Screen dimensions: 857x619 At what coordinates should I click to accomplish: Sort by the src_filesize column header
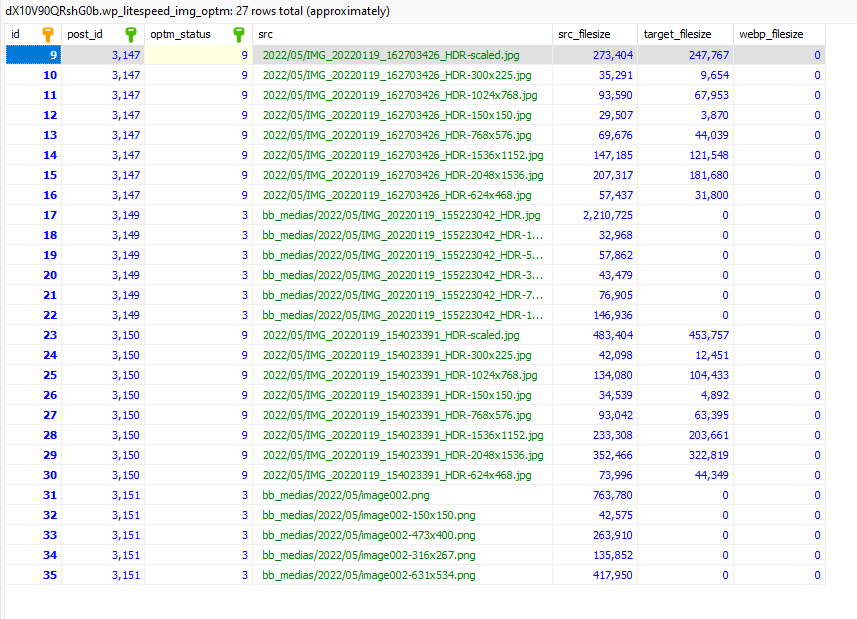pyautogui.click(x=595, y=34)
